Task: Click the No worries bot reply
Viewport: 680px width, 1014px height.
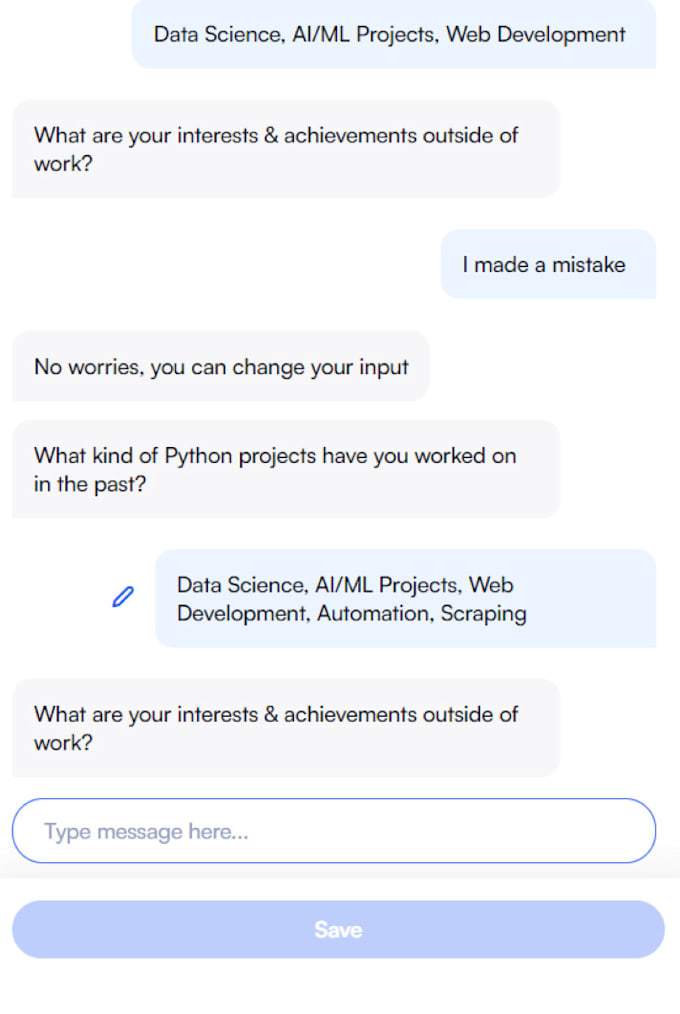Action: 220,367
